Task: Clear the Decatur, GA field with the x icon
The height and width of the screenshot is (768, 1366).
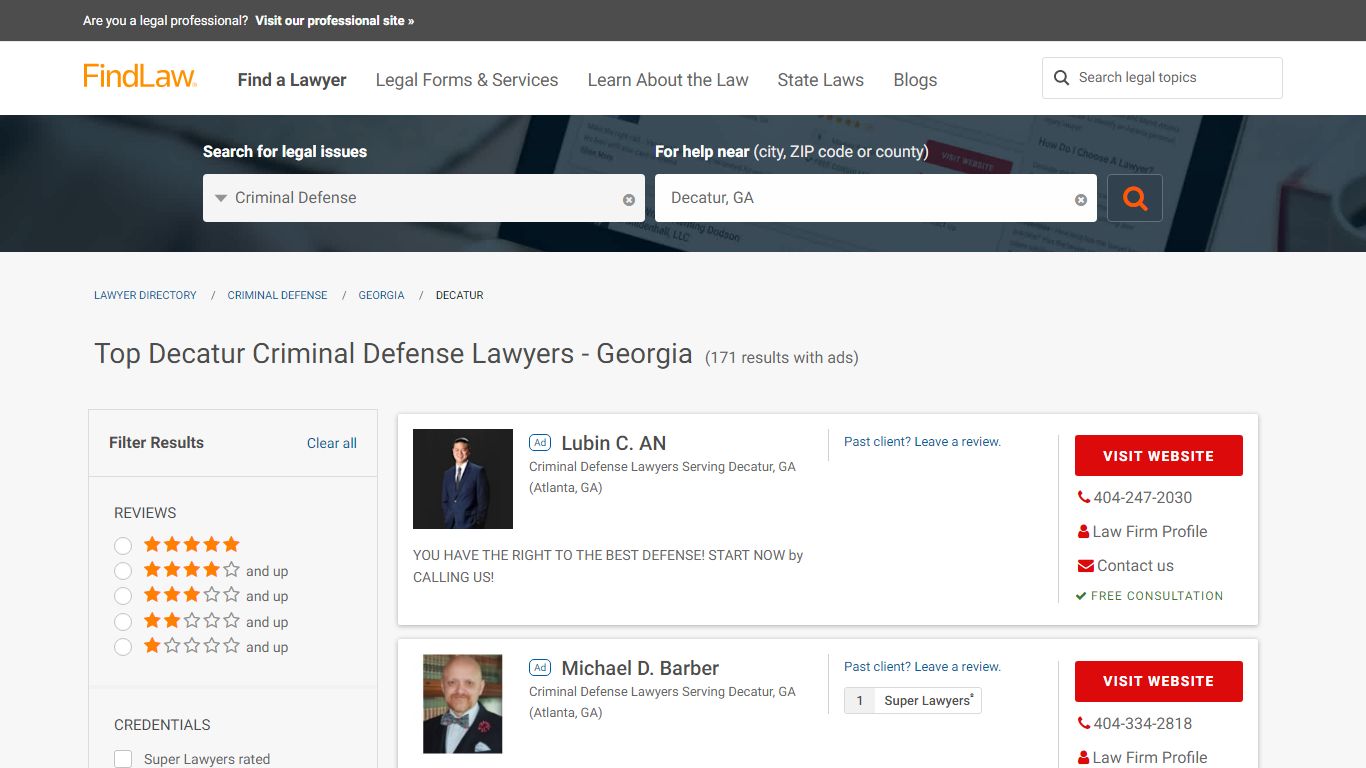Action: pyautogui.click(x=1081, y=200)
